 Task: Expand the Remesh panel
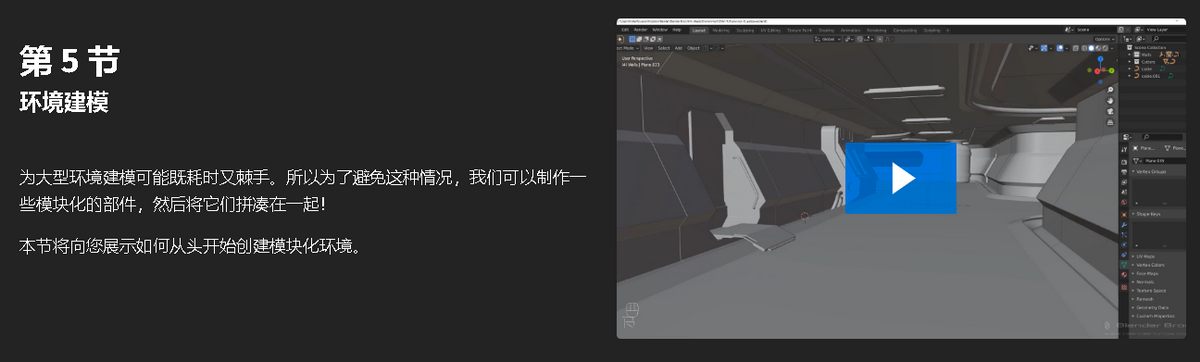coord(1145,299)
